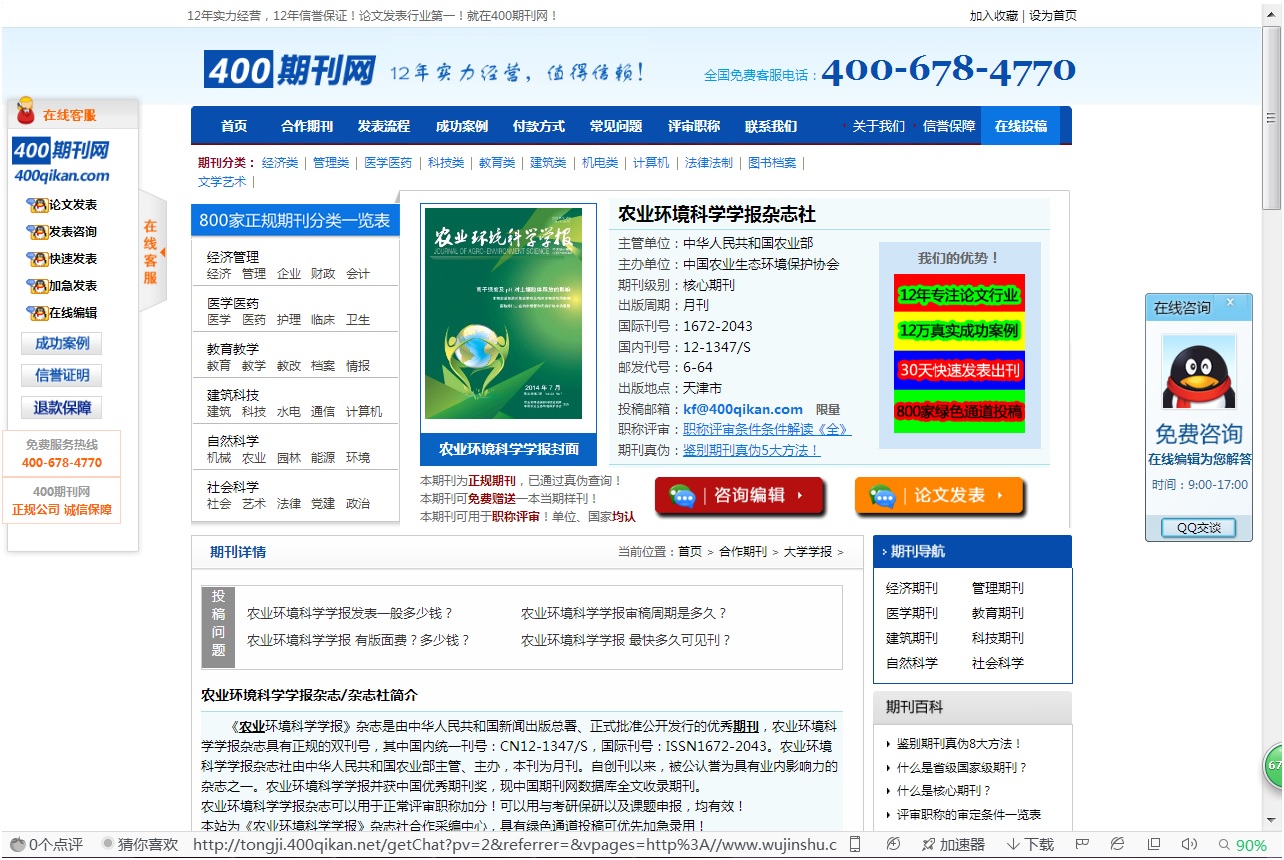
Task: Close the 在线咨询 popup with the x
Action: pos(1231,302)
